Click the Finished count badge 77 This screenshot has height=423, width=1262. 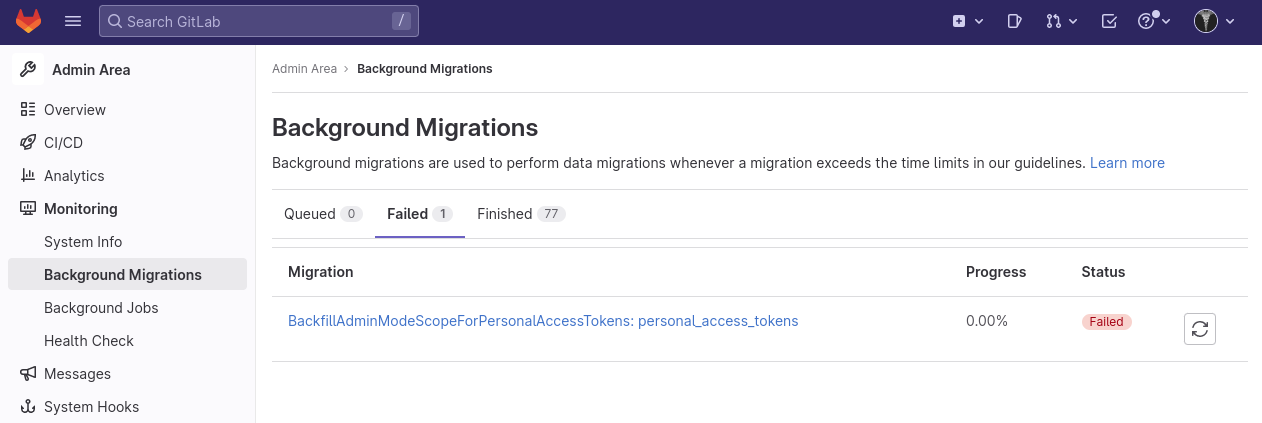pos(551,214)
